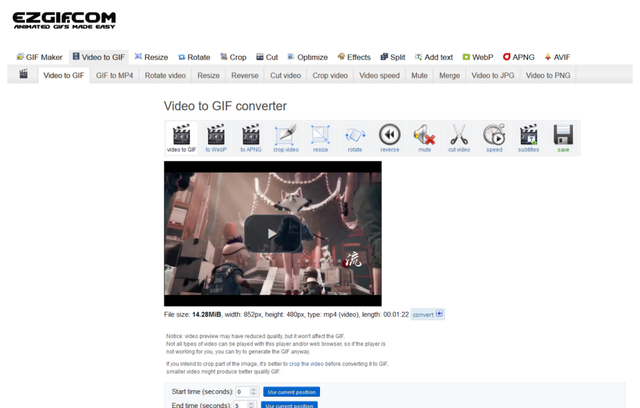Open the Reverse subtab

245,75
